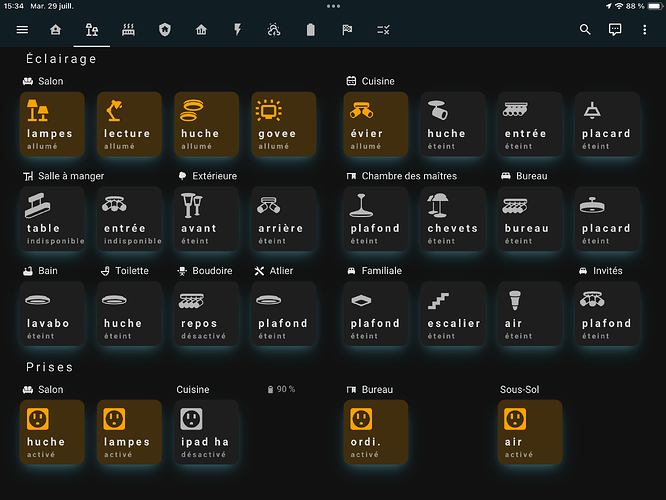Open the weather cloud tab
Image resolution: width=666 pixels, height=500 pixels.
[274, 30]
